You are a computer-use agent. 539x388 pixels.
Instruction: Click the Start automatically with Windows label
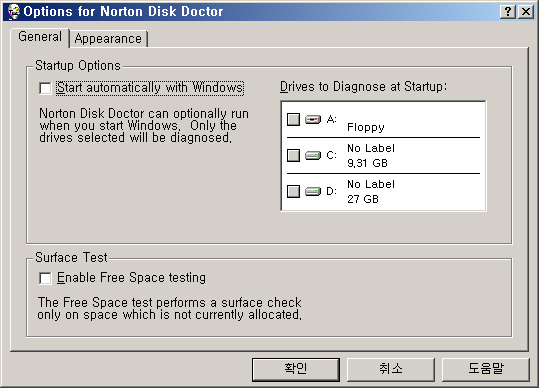click(x=150, y=88)
